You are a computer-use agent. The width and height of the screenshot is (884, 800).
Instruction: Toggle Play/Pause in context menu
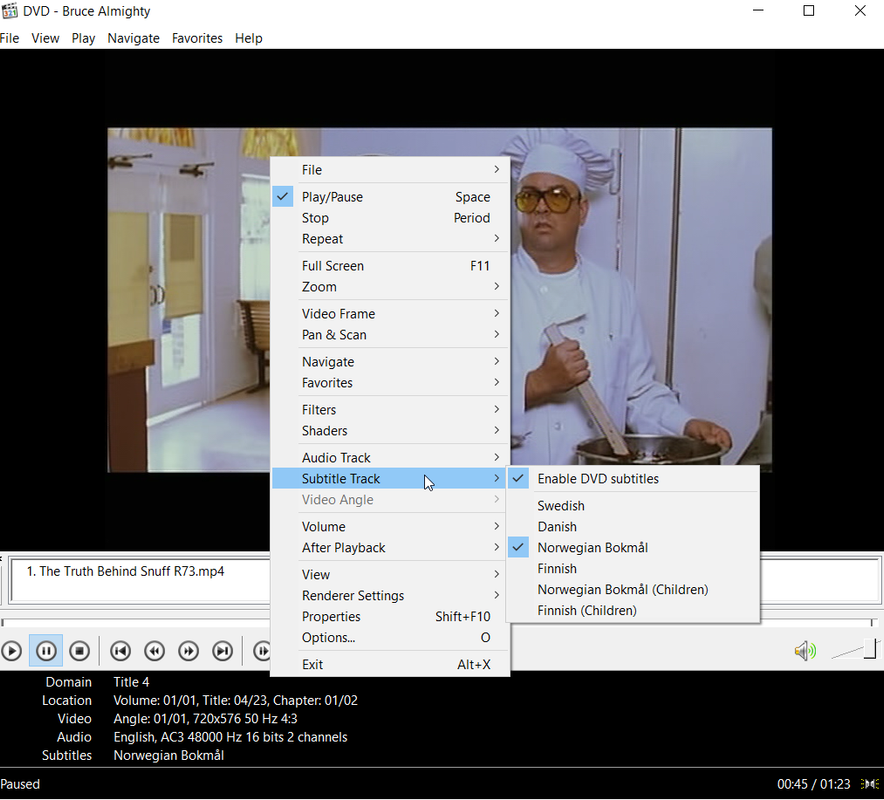click(x=390, y=197)
